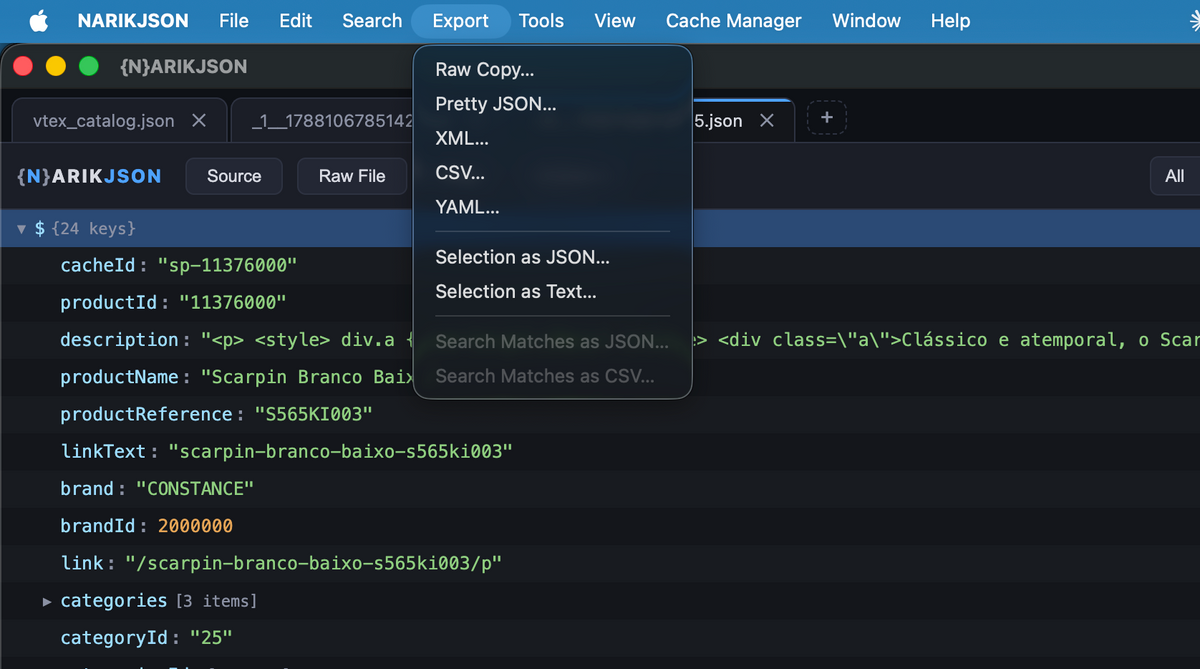Choose CSV... export option
The height and width of the screenshot is (669, 1200).
[x=553, y=173]
